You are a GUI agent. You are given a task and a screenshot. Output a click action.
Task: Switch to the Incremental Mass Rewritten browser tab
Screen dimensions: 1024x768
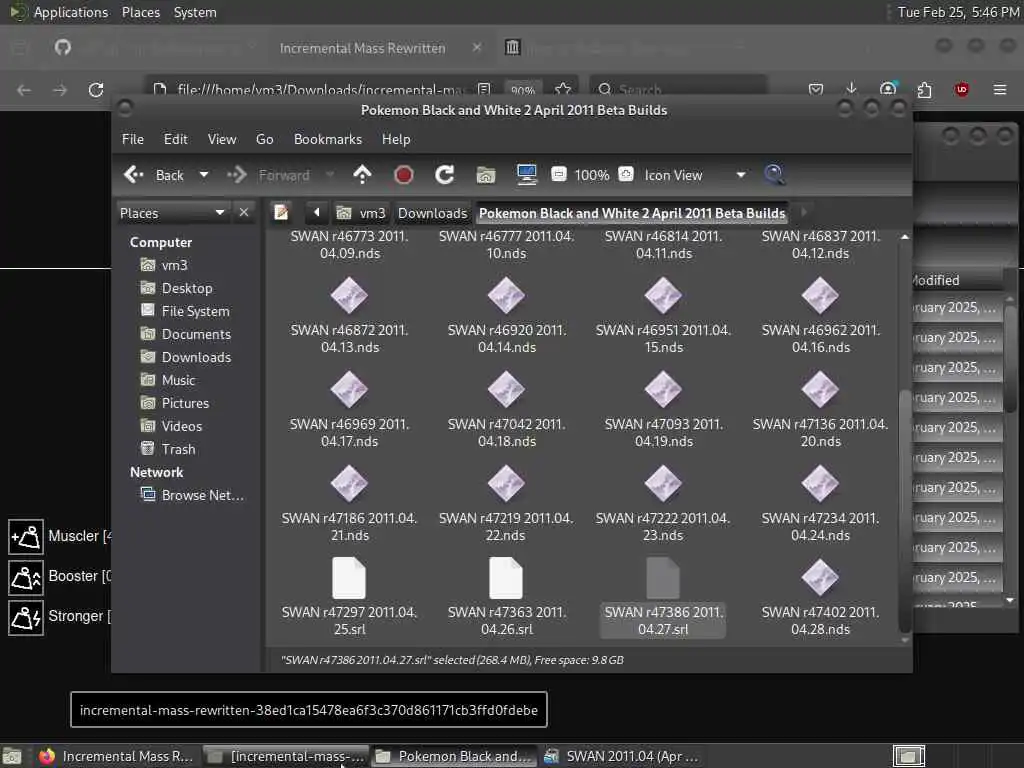[362, 48]
